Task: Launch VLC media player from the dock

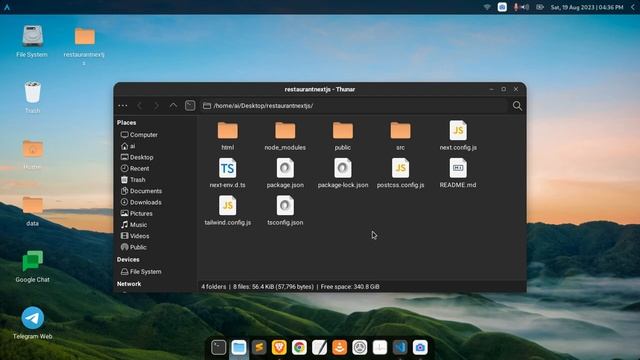Action: point(340,347)
